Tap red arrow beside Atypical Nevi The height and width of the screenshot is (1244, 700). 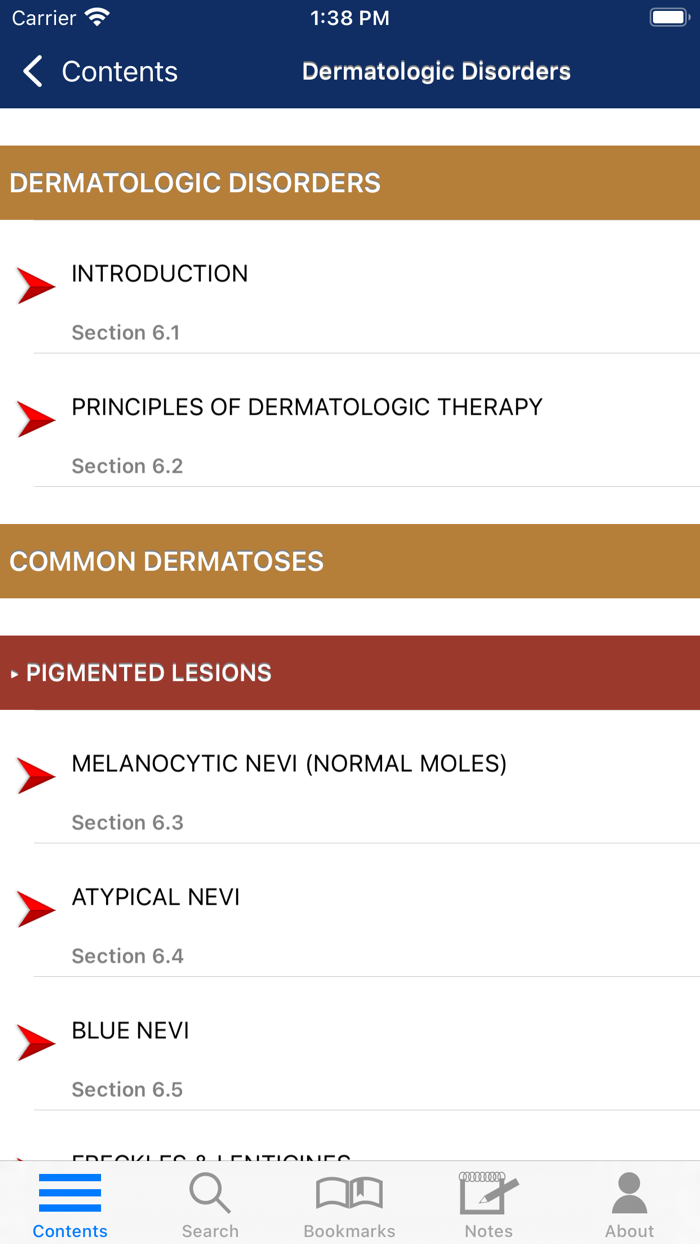coord(36,910)
